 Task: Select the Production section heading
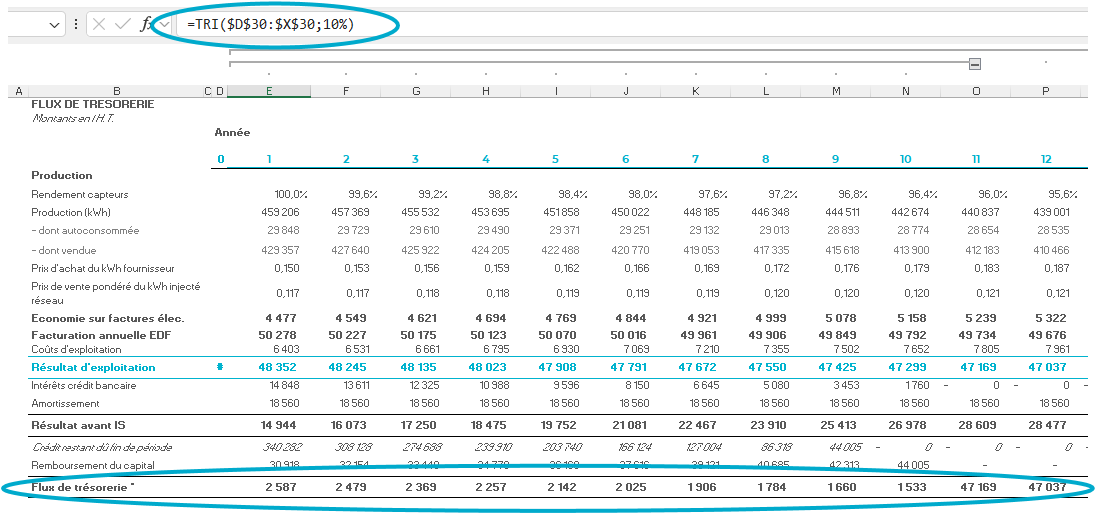click(61, 175)
